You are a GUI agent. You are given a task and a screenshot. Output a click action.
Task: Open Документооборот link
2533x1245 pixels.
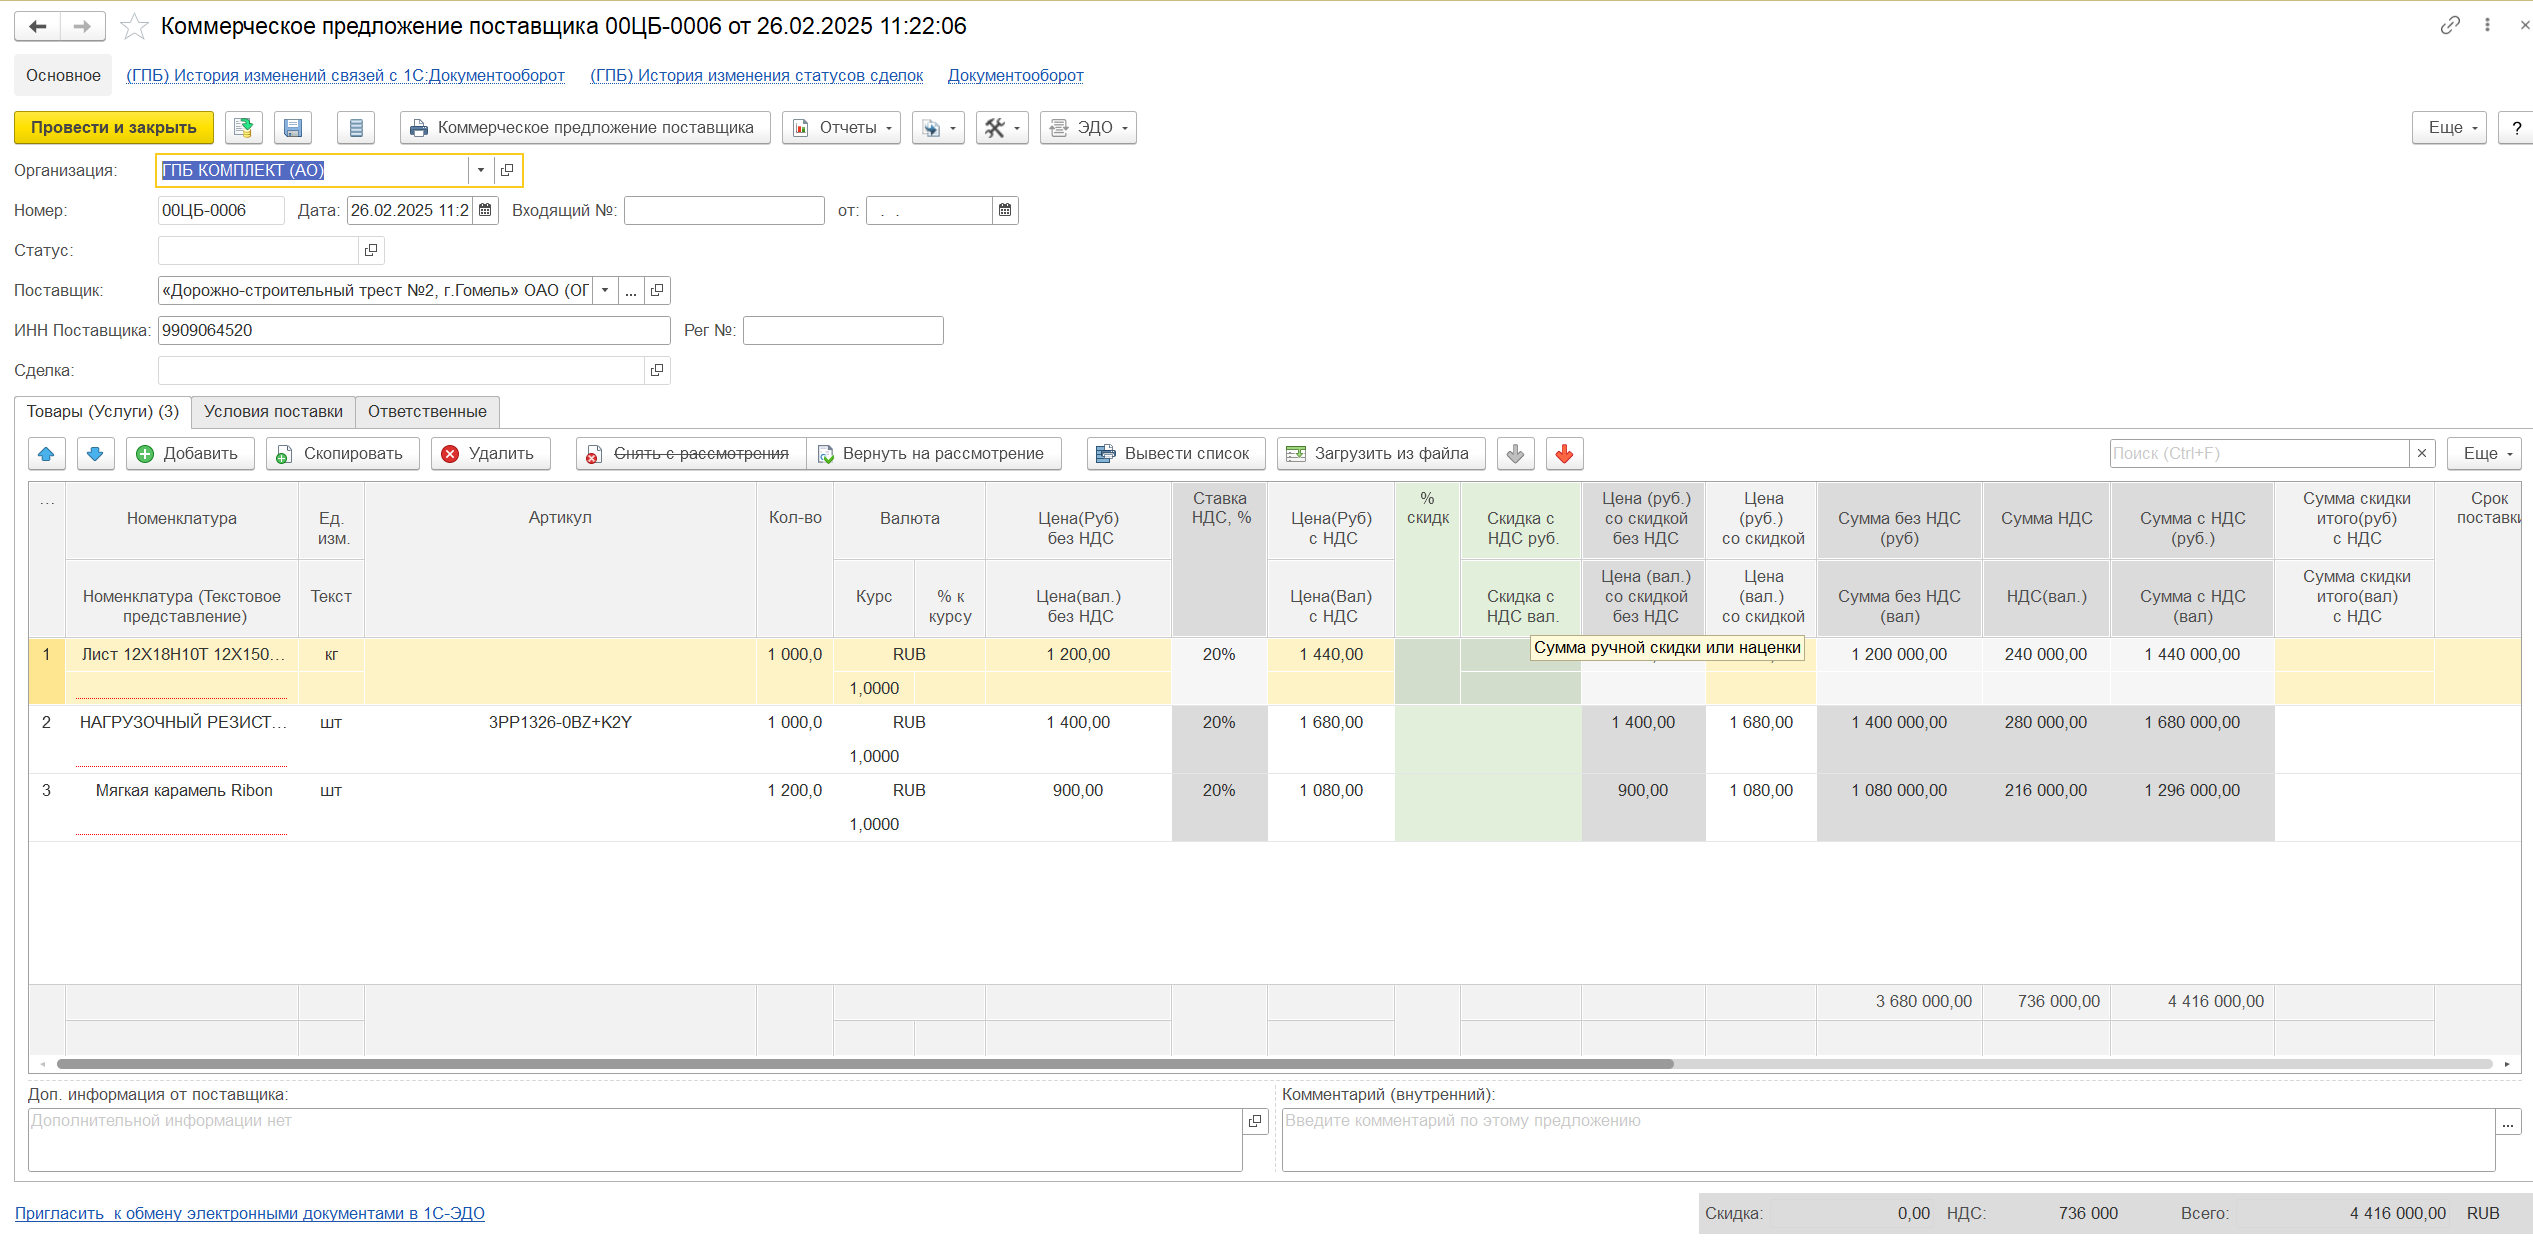[1015, 75]
